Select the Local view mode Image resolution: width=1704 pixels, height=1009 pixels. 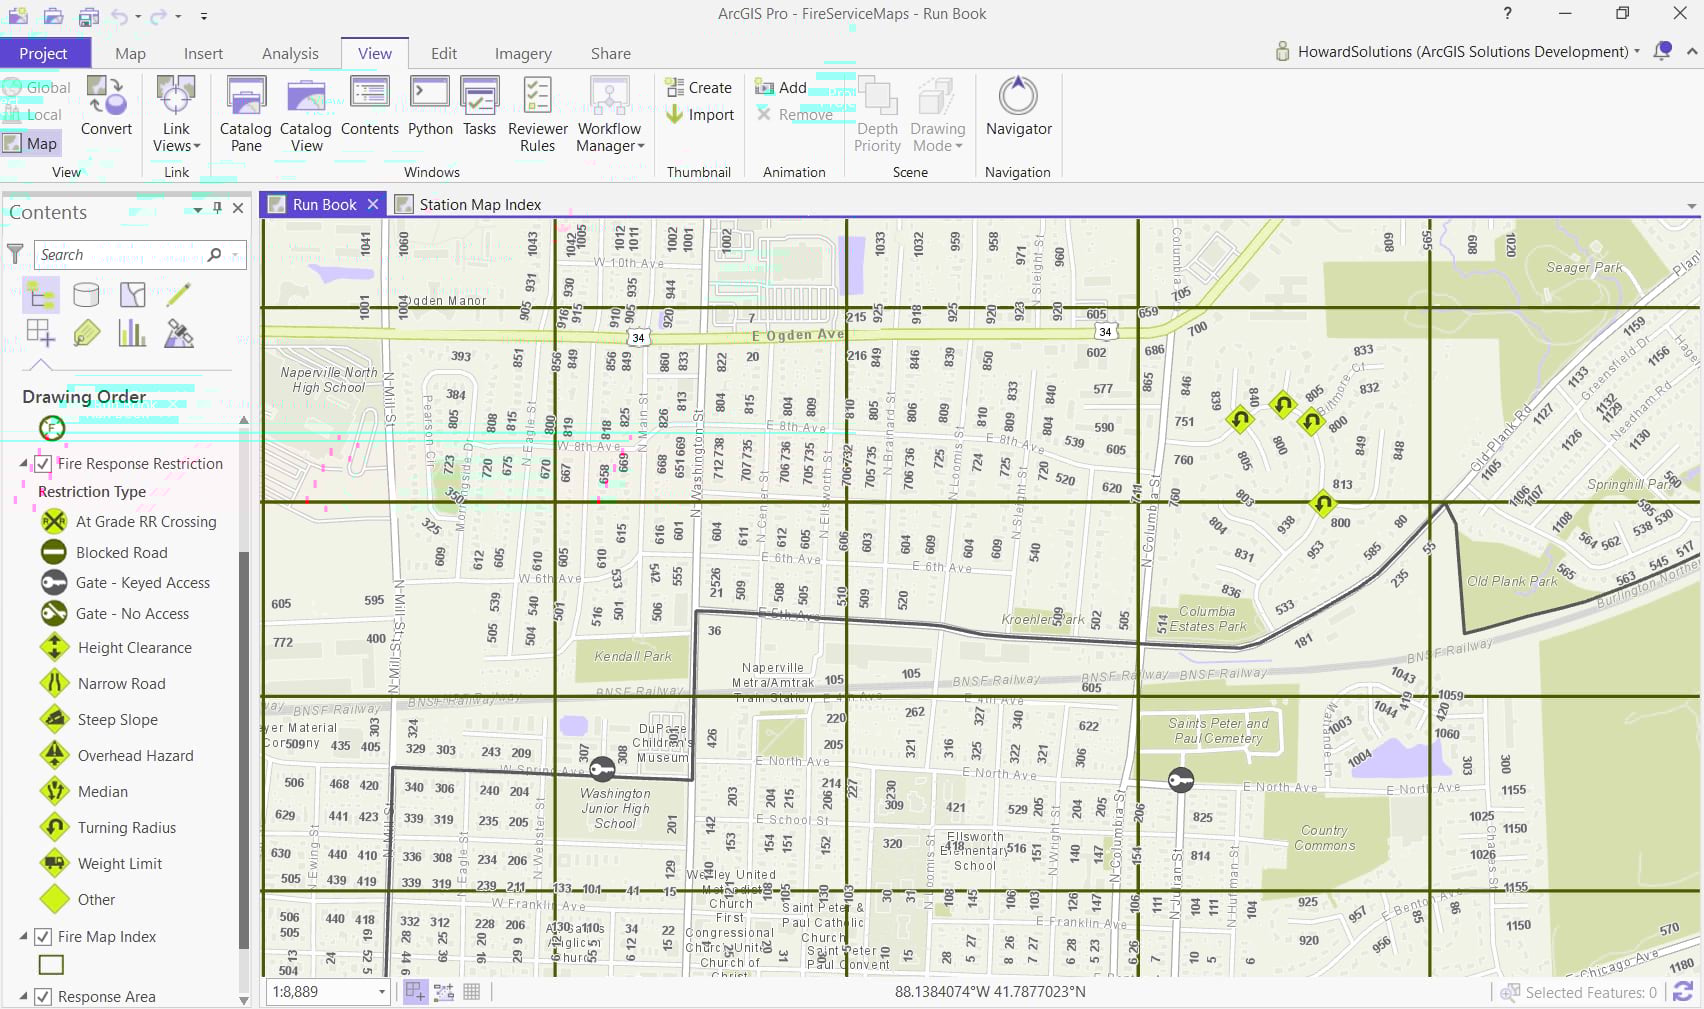(32, 115)
